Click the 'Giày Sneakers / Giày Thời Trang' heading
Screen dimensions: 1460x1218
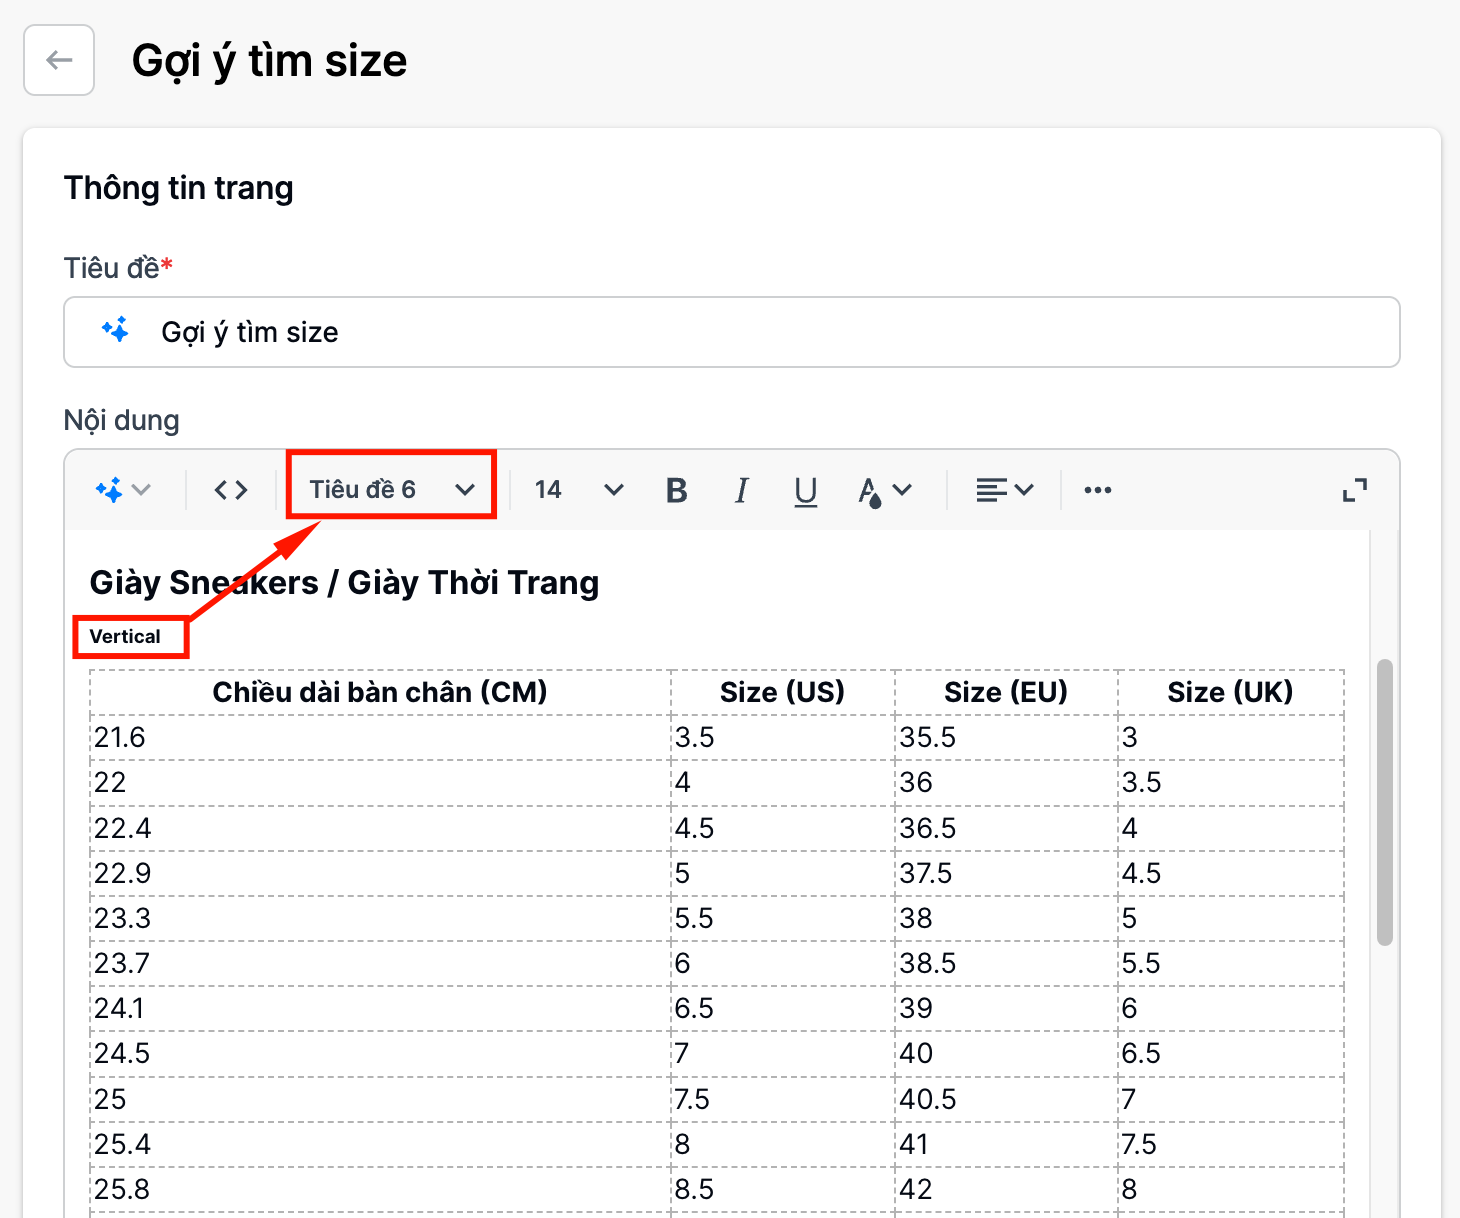point(344,583)
